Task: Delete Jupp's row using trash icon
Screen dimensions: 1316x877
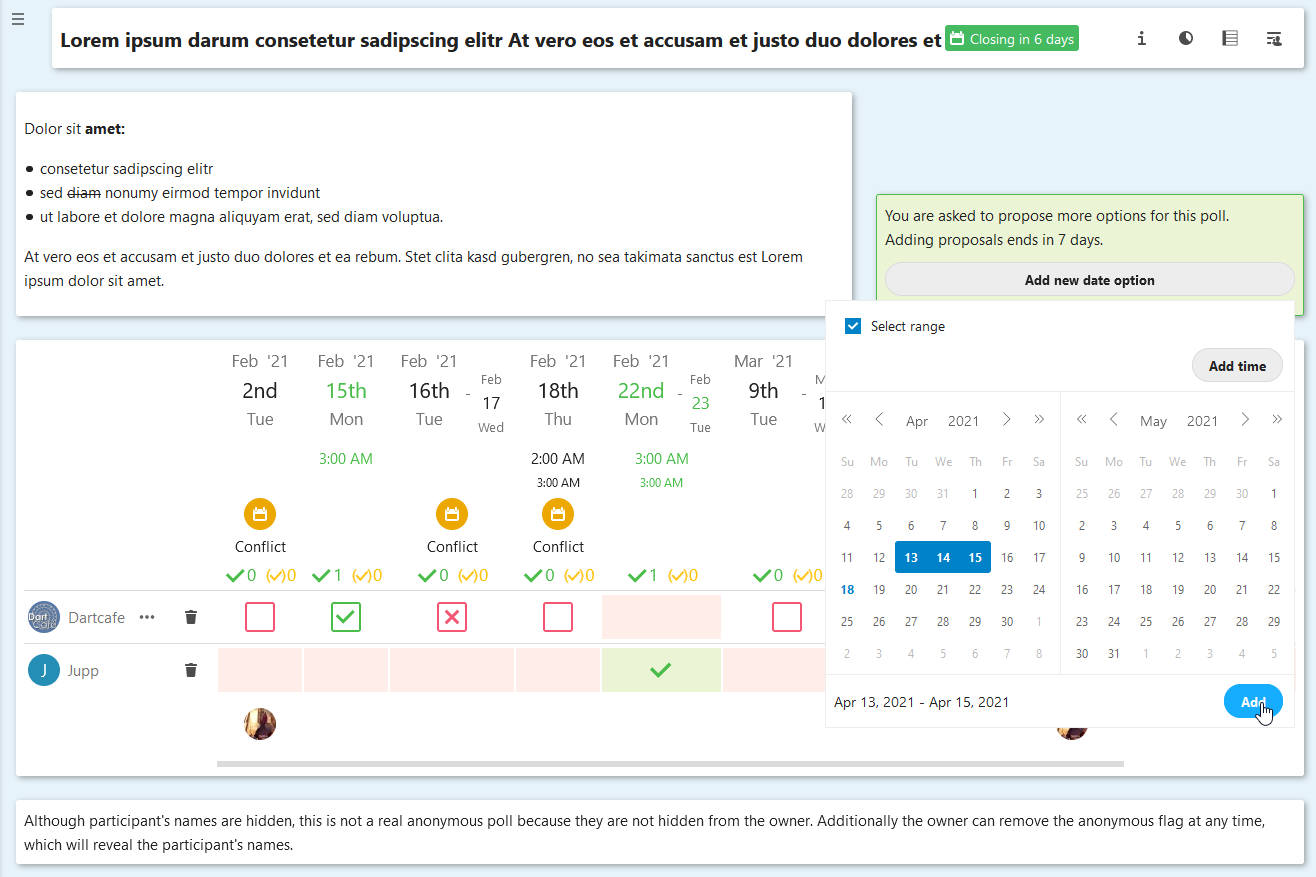Action: pyautogui.click(x=191, y=670)
